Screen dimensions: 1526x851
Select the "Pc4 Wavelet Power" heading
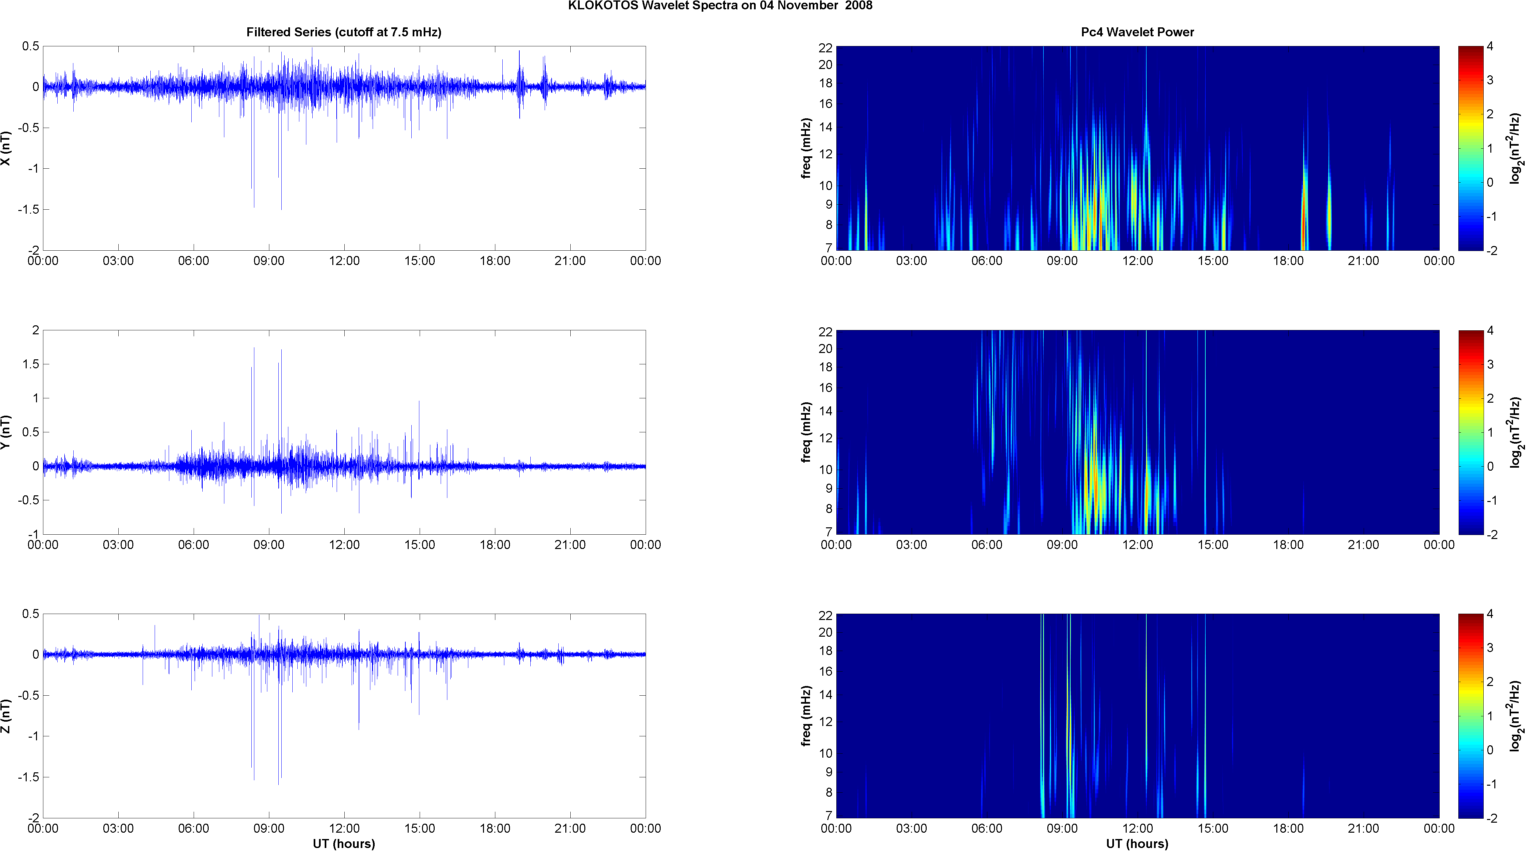1137,32
